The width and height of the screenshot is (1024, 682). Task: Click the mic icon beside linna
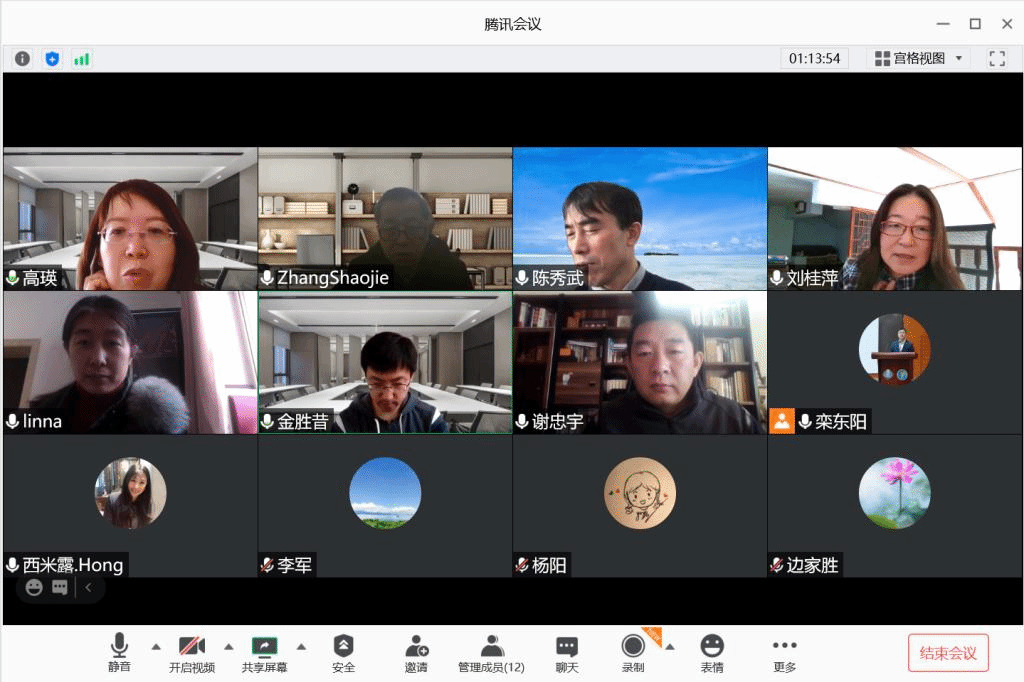12,421
